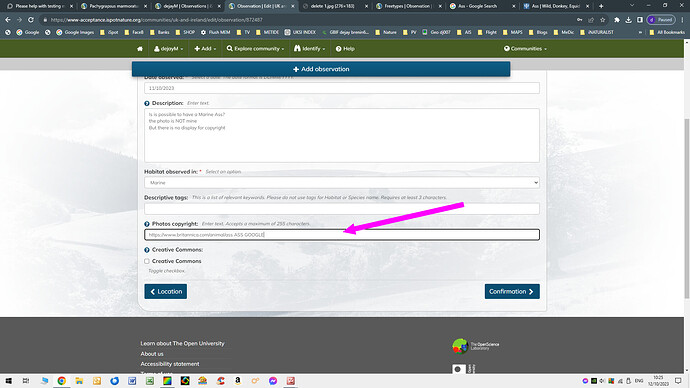Click the Creative Commons help icon
Screen dimensions: 690x388
pos(147,250)
